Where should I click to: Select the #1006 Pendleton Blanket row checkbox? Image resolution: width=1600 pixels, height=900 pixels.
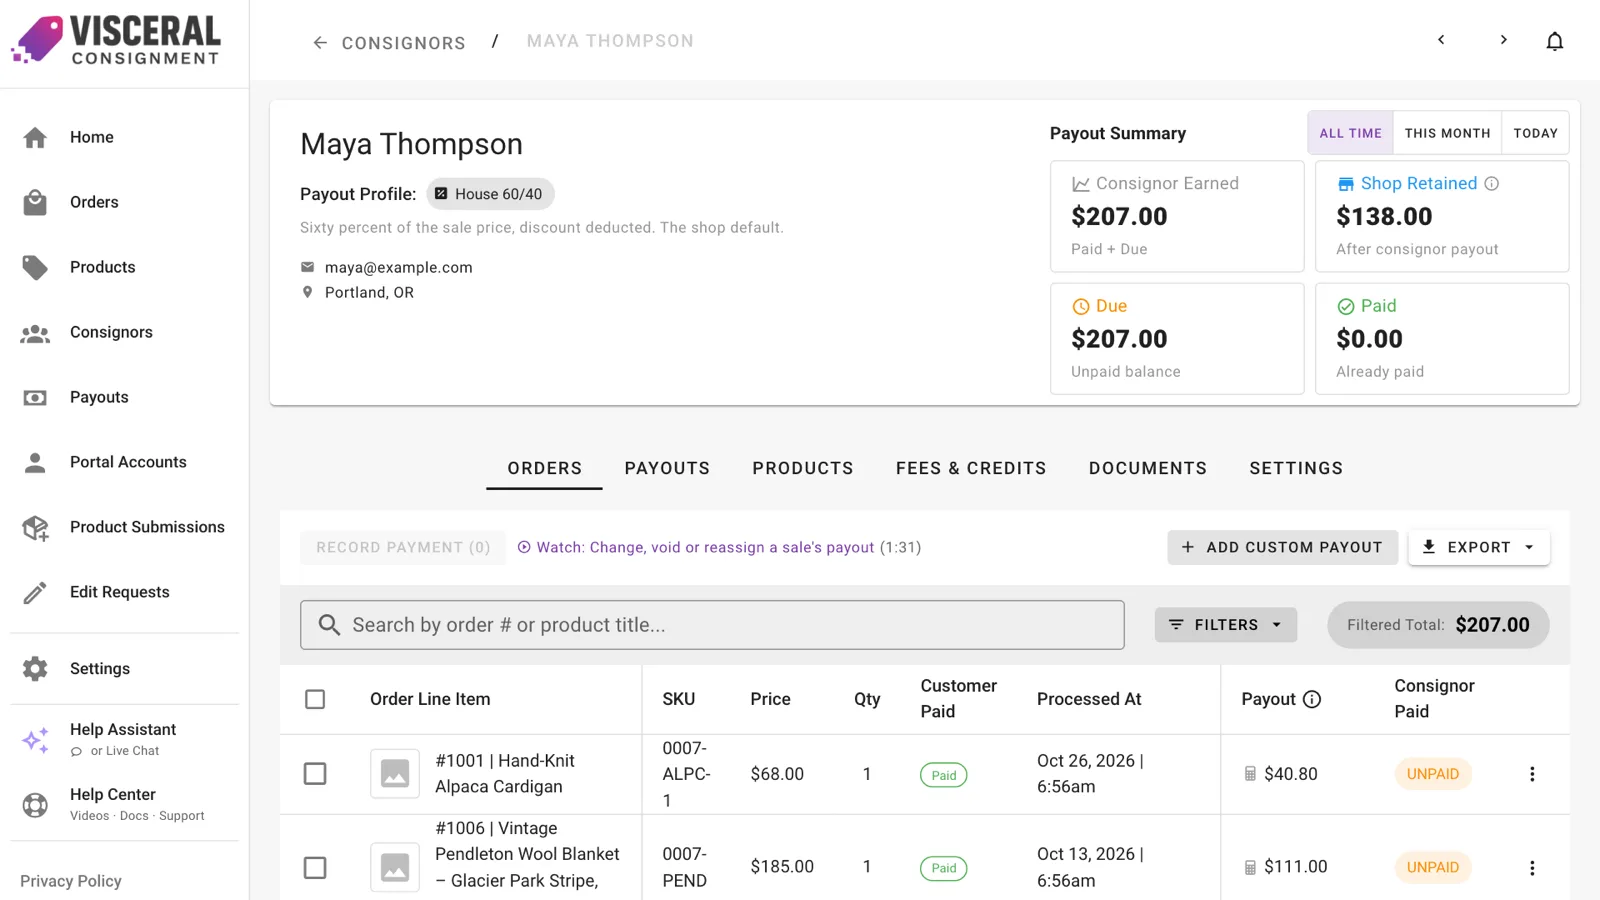(315, 868)
